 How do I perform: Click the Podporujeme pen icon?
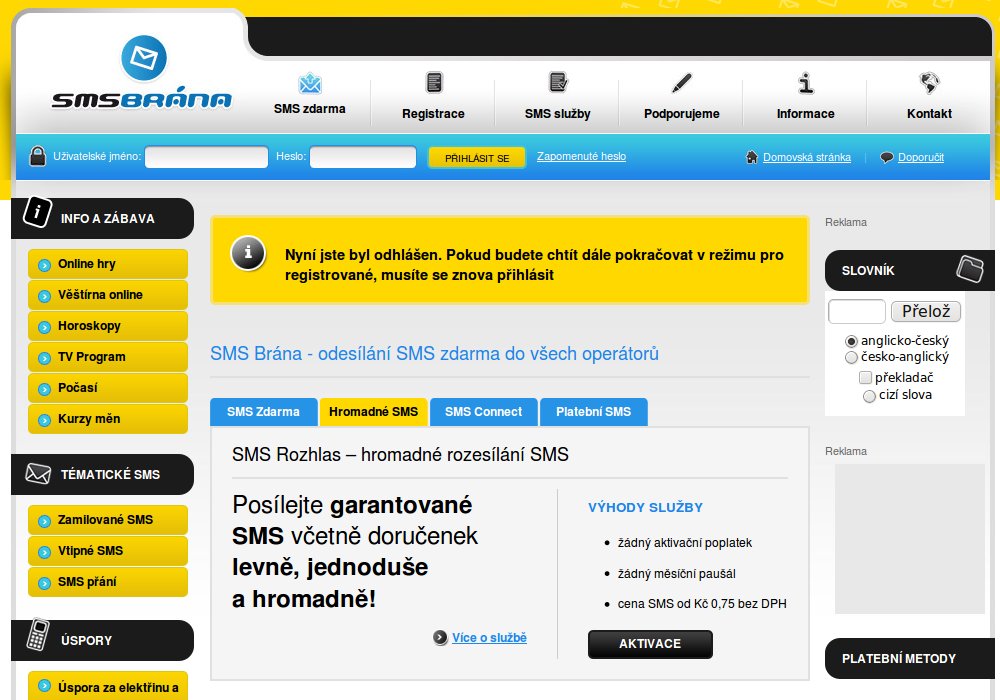(x=682, y=82)
